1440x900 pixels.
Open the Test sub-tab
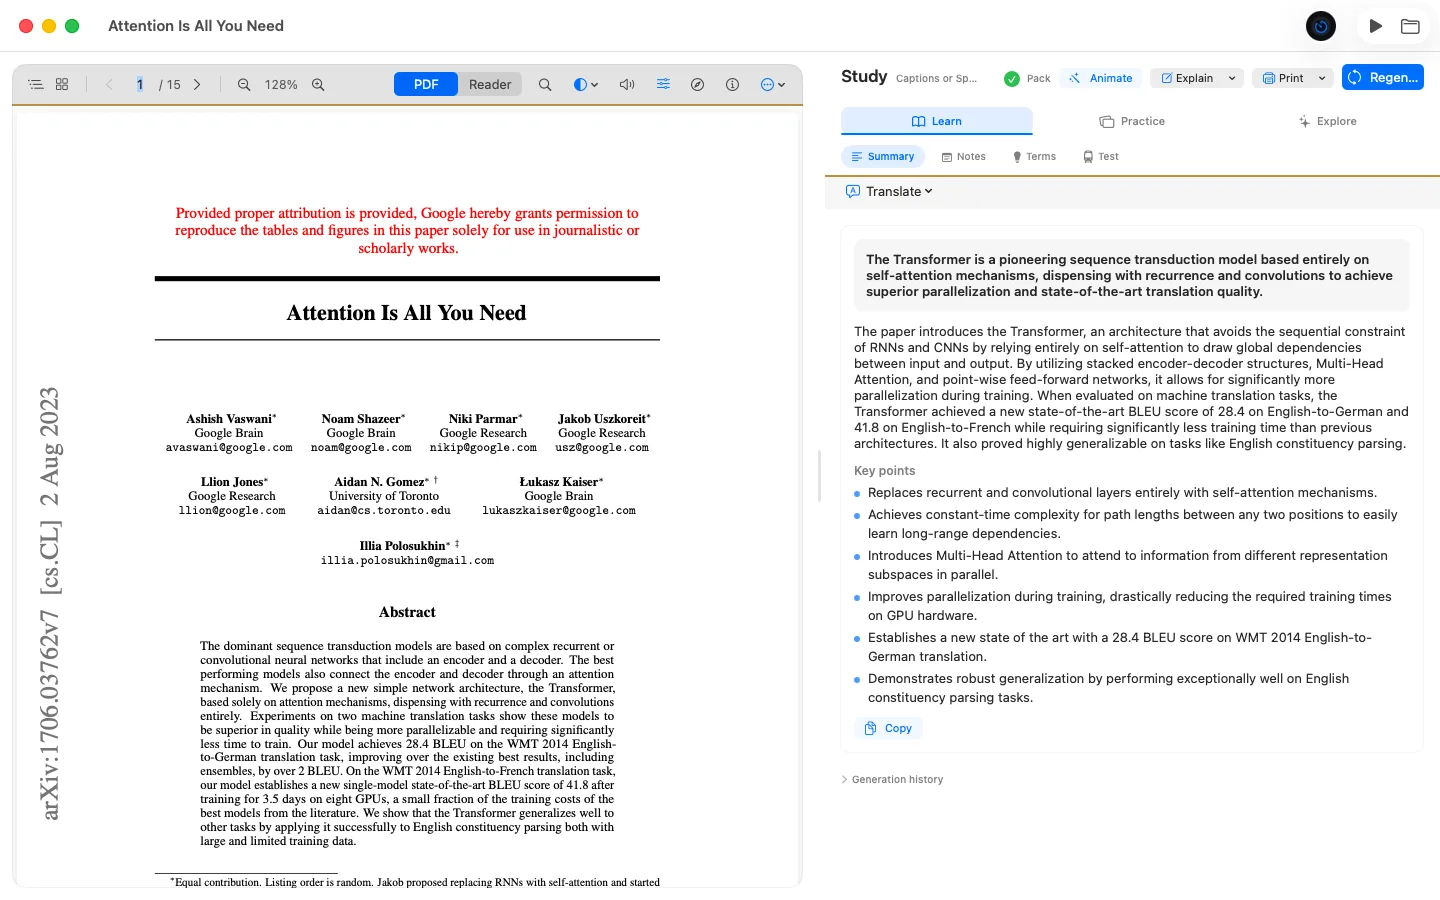click(1101, 157)
